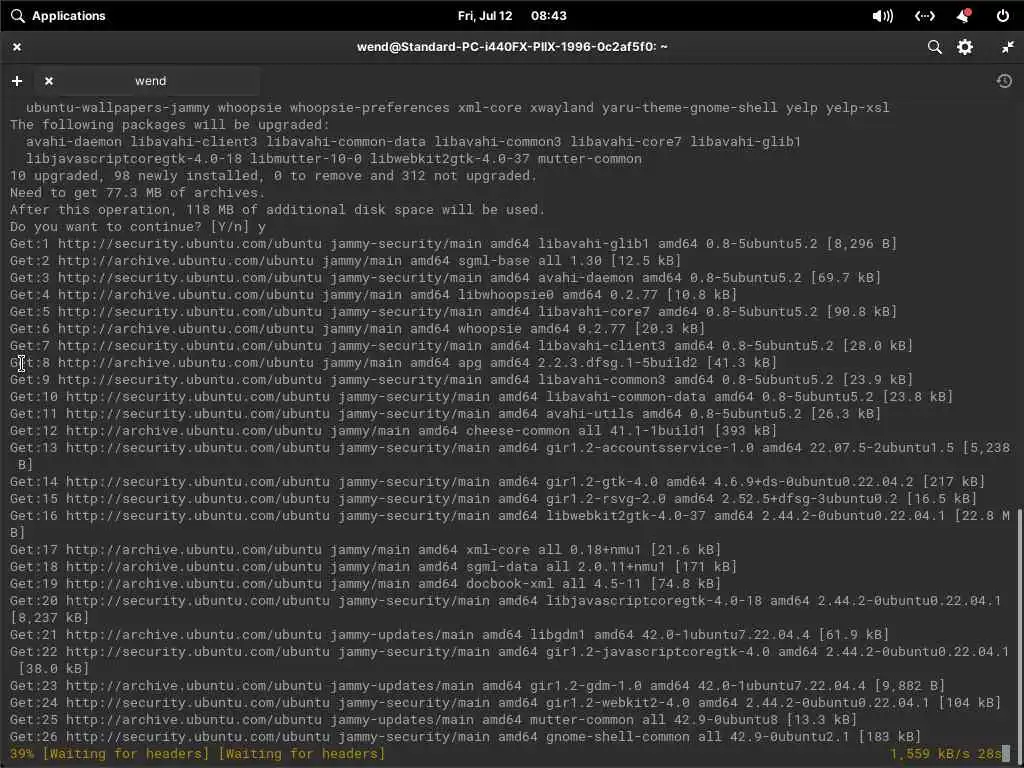Open the sound volume indicator
Image resolution: width=1024 pixels, height=768 pixels.
(882, 16)
